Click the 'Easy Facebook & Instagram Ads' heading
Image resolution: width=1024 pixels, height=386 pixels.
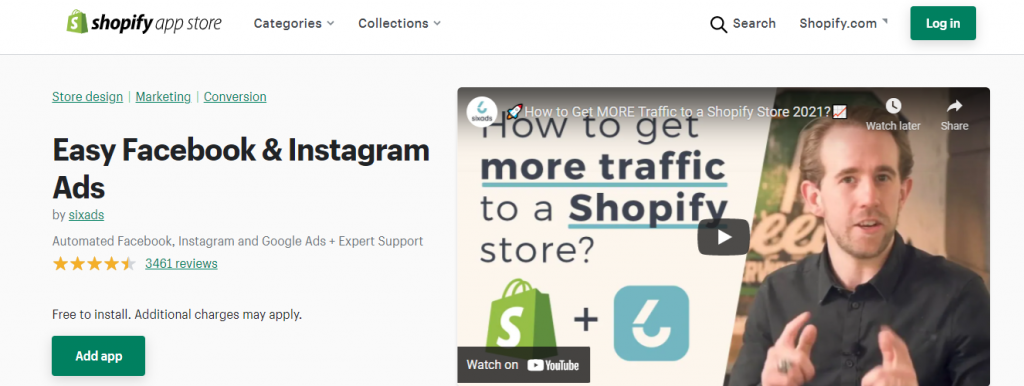[x=241, y=169]
